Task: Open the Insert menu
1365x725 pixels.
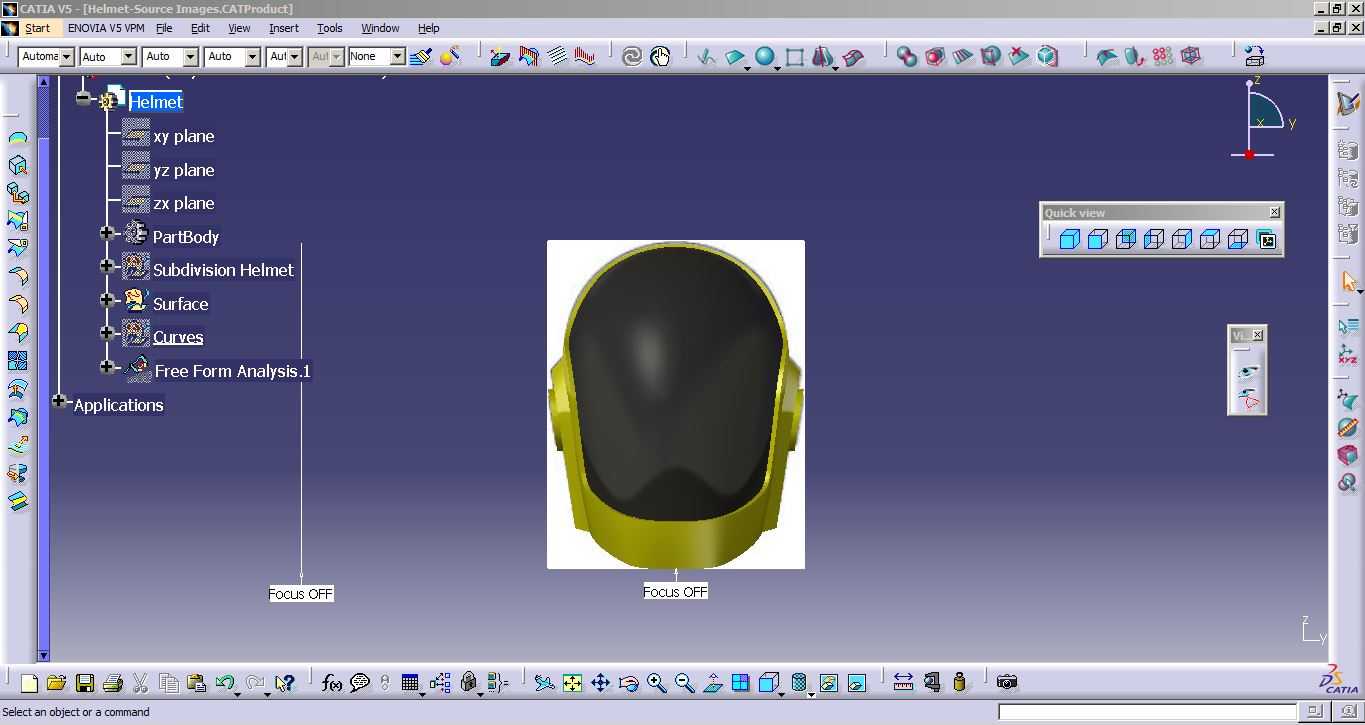Action: point(284,28)
